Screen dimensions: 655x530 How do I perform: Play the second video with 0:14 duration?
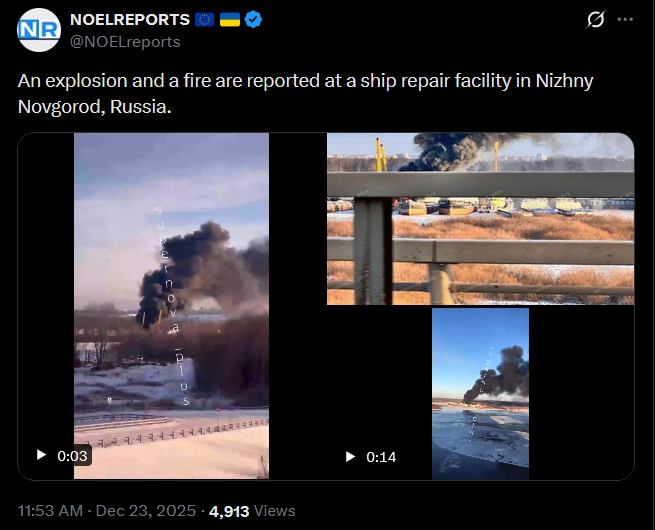(350, 456)
